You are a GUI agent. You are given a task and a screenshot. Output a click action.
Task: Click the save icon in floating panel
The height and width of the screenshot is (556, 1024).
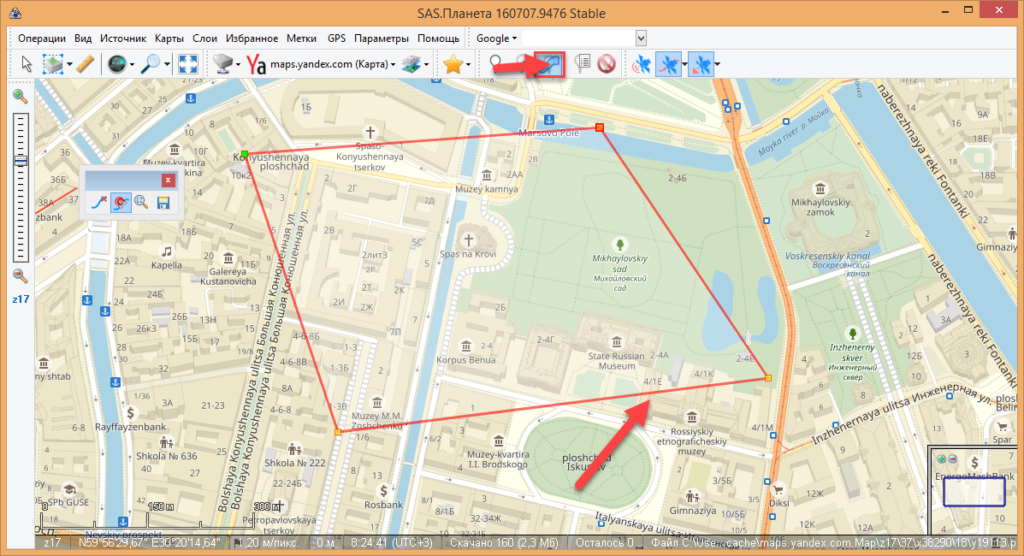162,203
